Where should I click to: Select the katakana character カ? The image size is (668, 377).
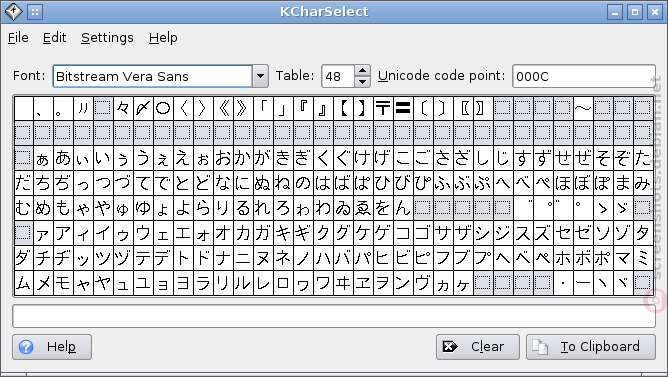pos(243,233)
